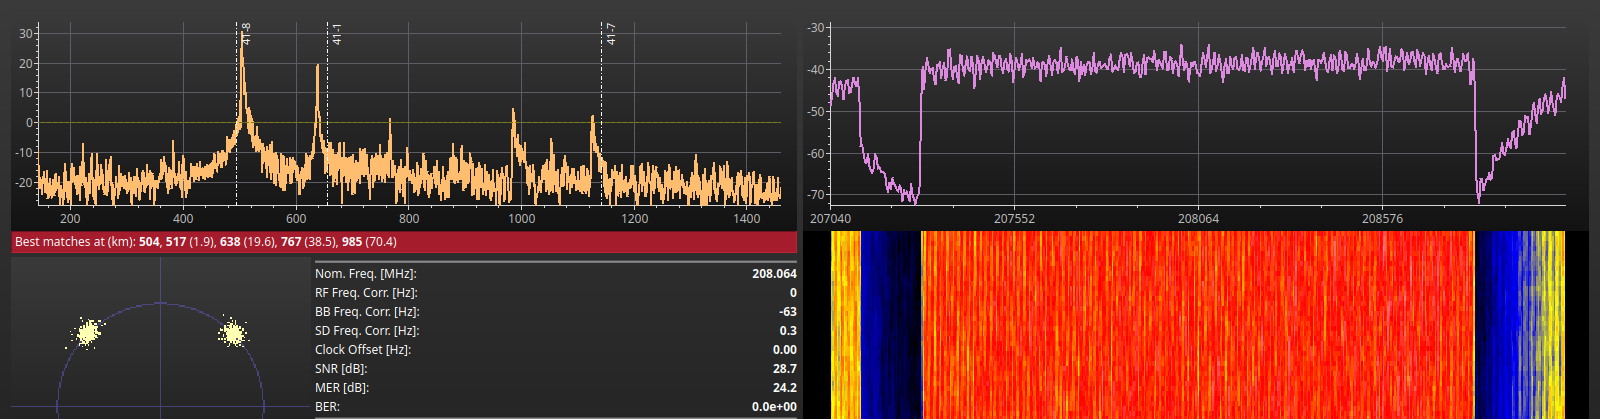This screenshot has width=1600, height=419.
Task: Click the RF Freq. Corr. value 0
Action: pyautogui.click(x=793, y=293)
